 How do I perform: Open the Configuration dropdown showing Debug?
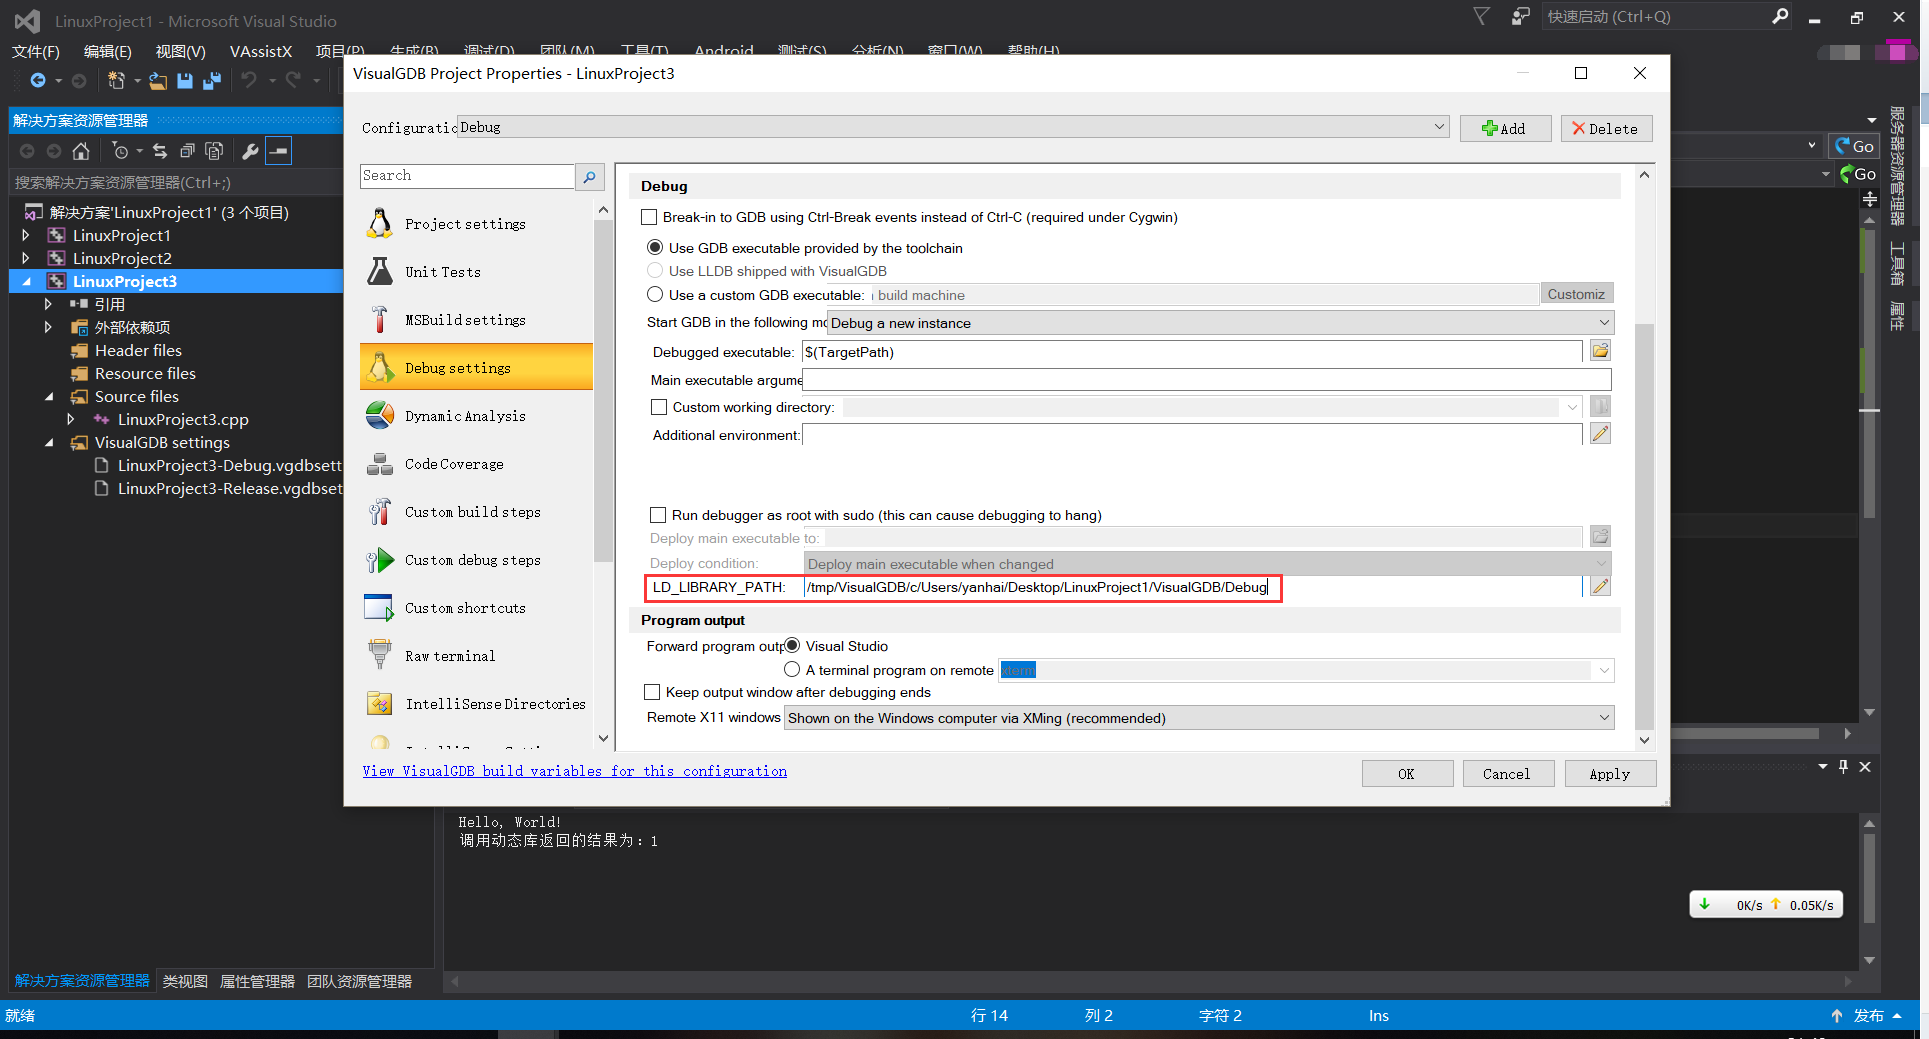[1438, 126]
